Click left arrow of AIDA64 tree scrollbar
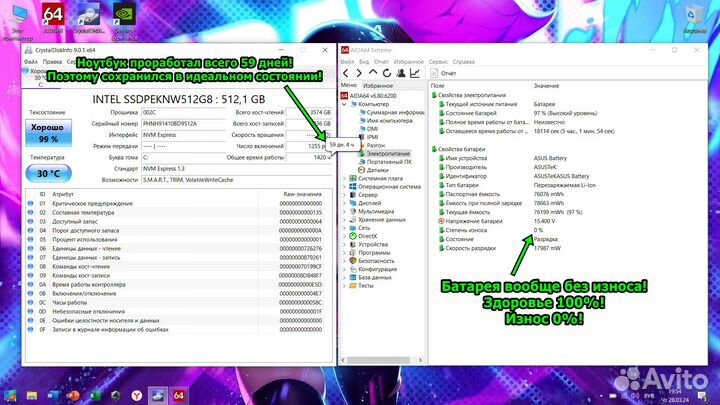Image resolution: width=720 pixels, height=405 pixels. pos(343,360)
